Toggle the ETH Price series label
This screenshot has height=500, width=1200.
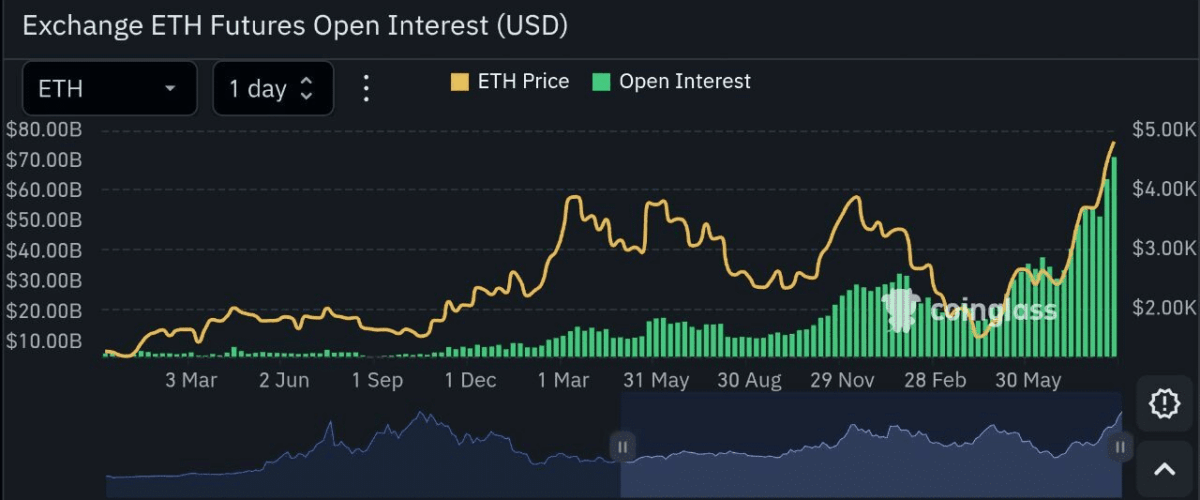point(523,82)
